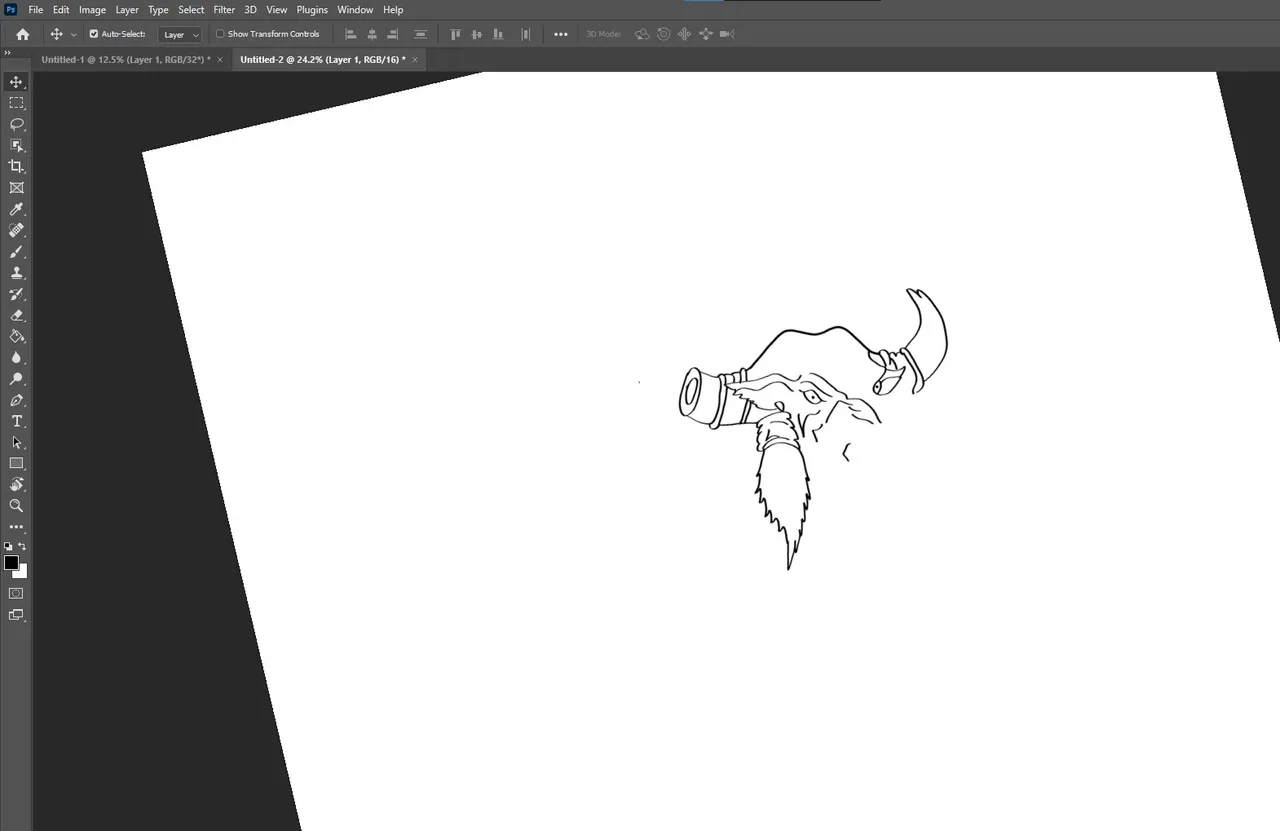Select the Clone Stamp tool

coord(16,272)
